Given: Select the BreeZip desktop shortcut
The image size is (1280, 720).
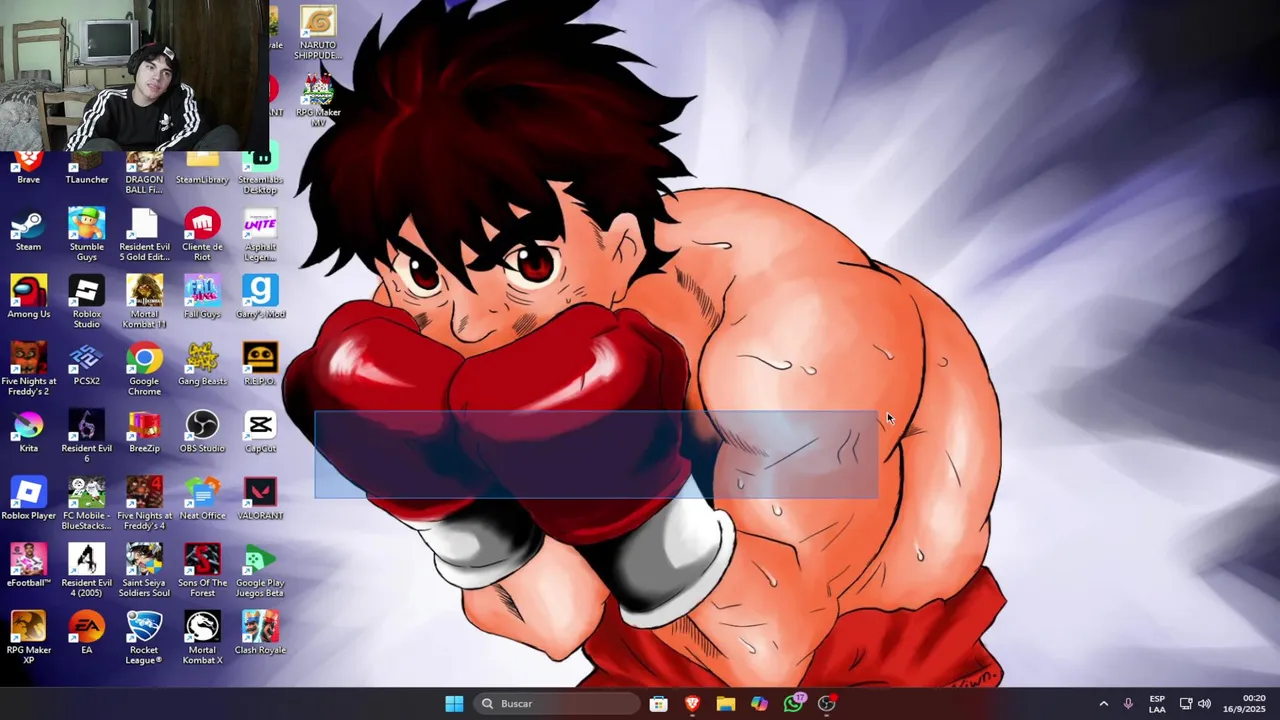Looking at the screenshot, I should [x=144, y=431].
